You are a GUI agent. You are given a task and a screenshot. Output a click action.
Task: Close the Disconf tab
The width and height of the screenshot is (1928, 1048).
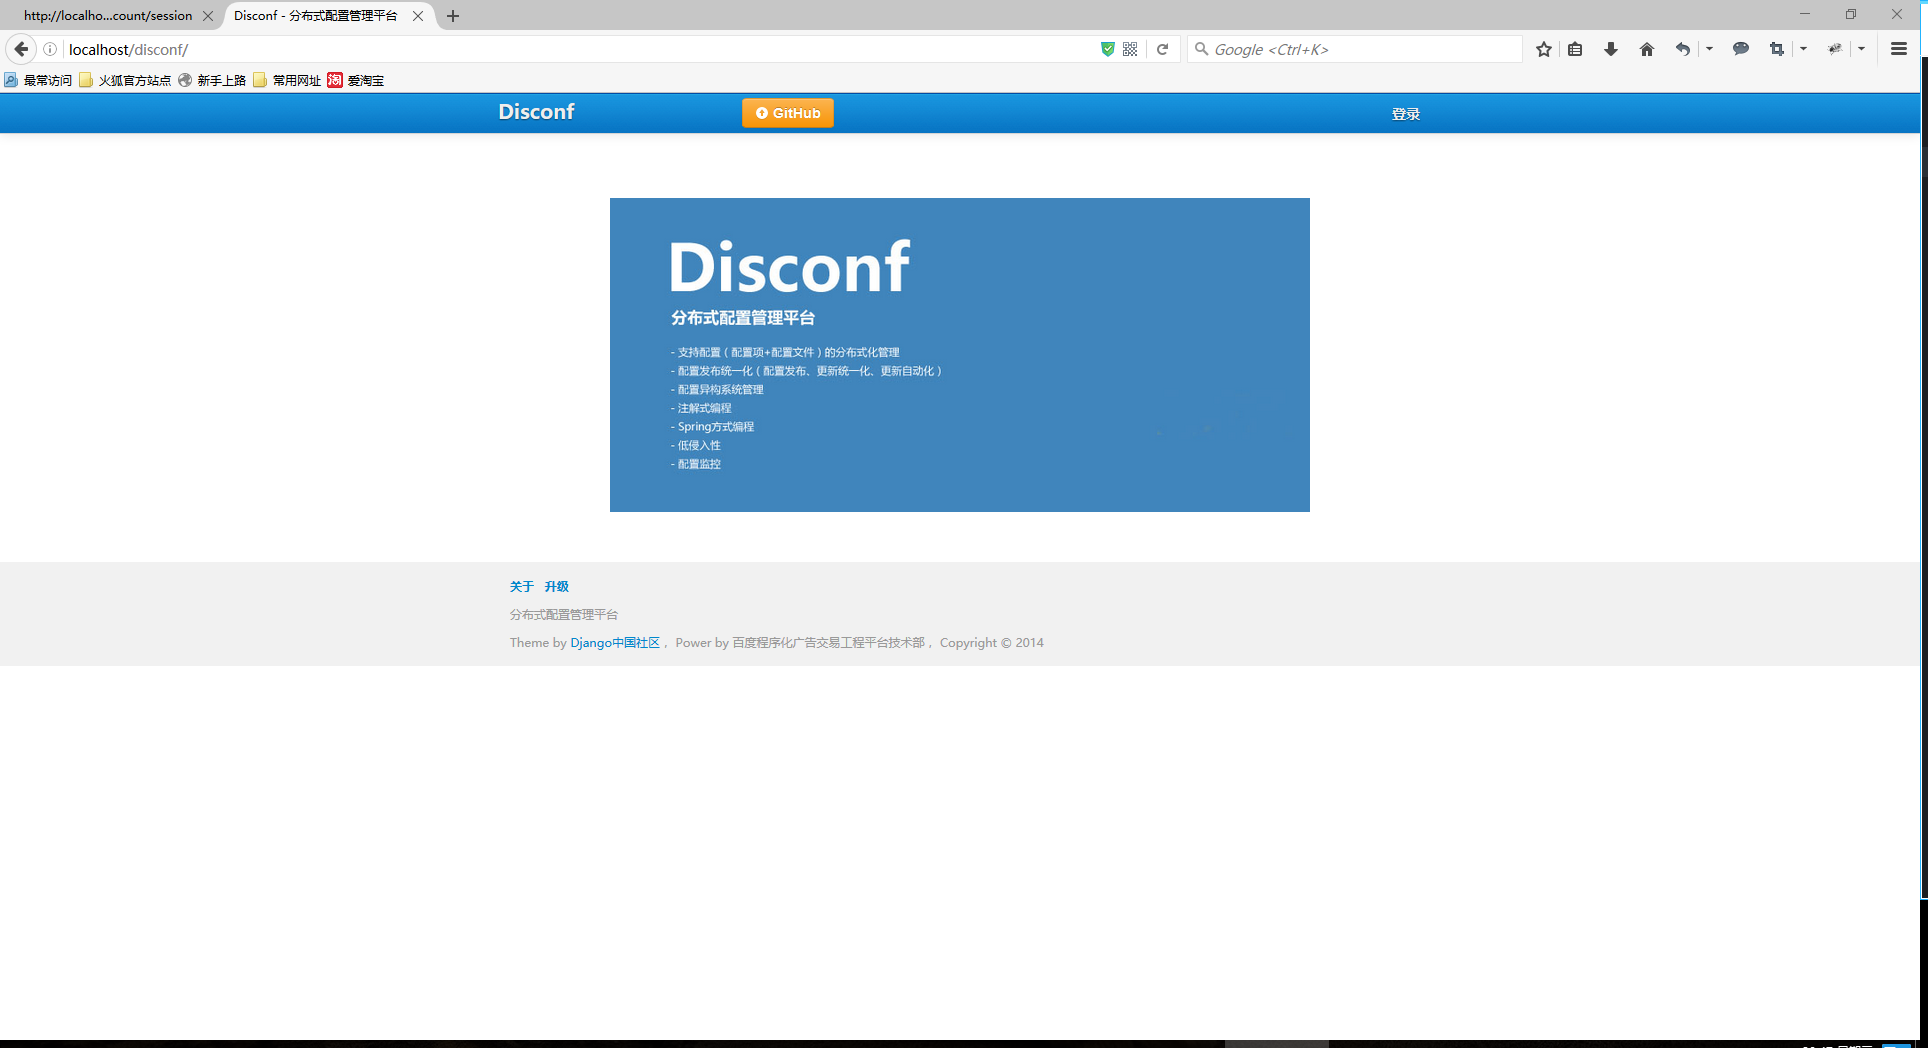[x=418, y=16]
